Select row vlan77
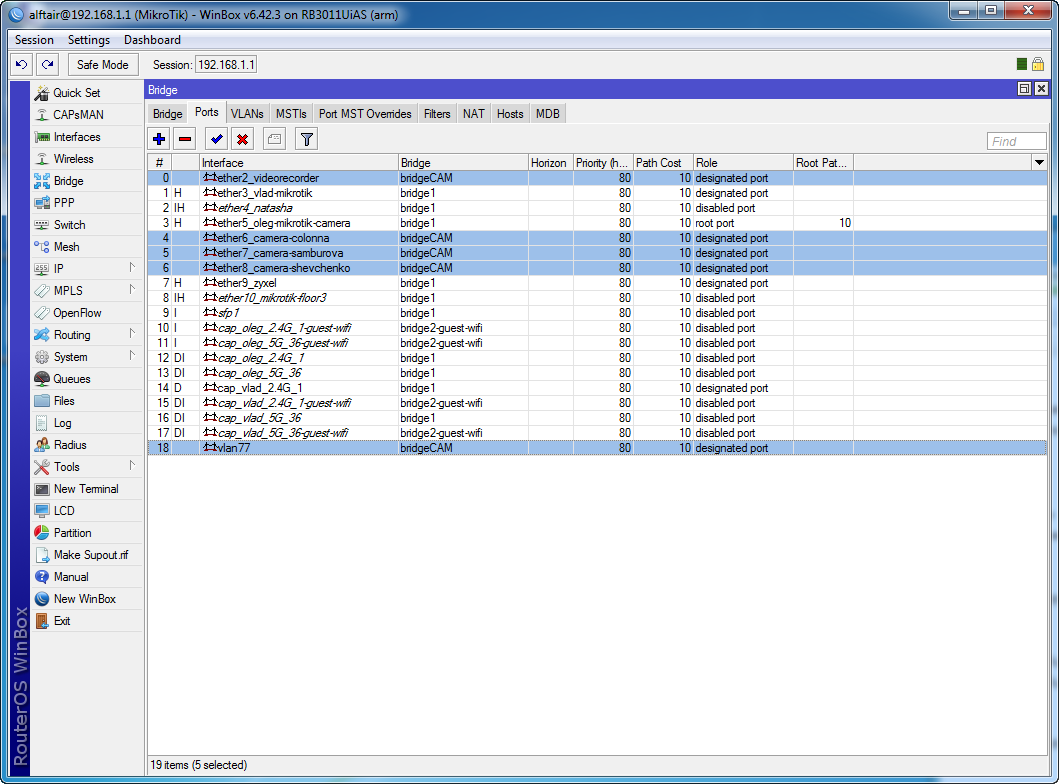The height and width of the screenshot is (784, 1059). [597, 448]
